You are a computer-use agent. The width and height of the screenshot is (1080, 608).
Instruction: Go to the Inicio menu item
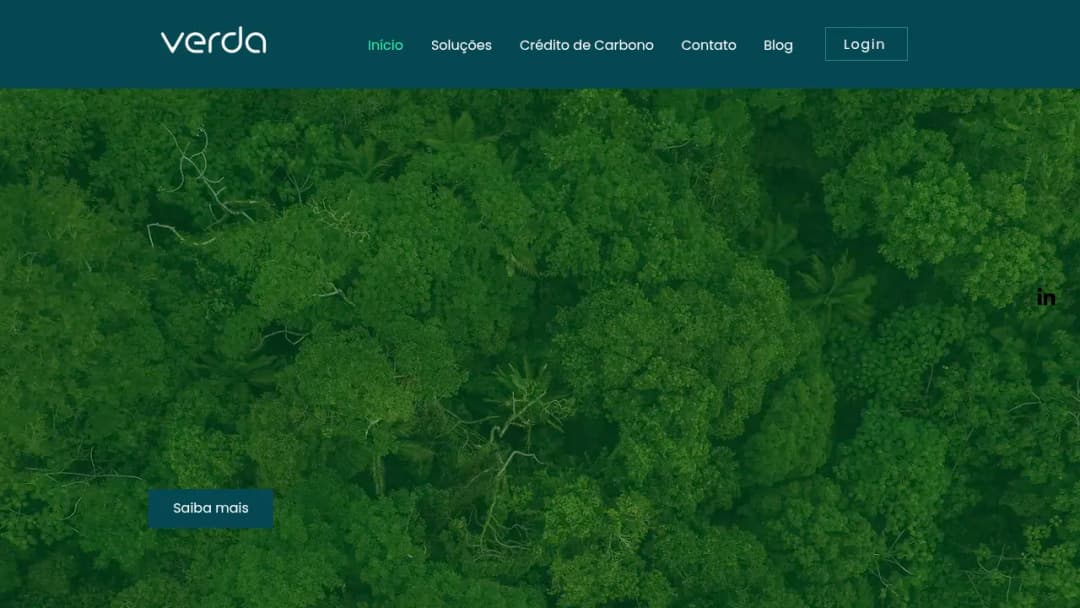point(385,45)
